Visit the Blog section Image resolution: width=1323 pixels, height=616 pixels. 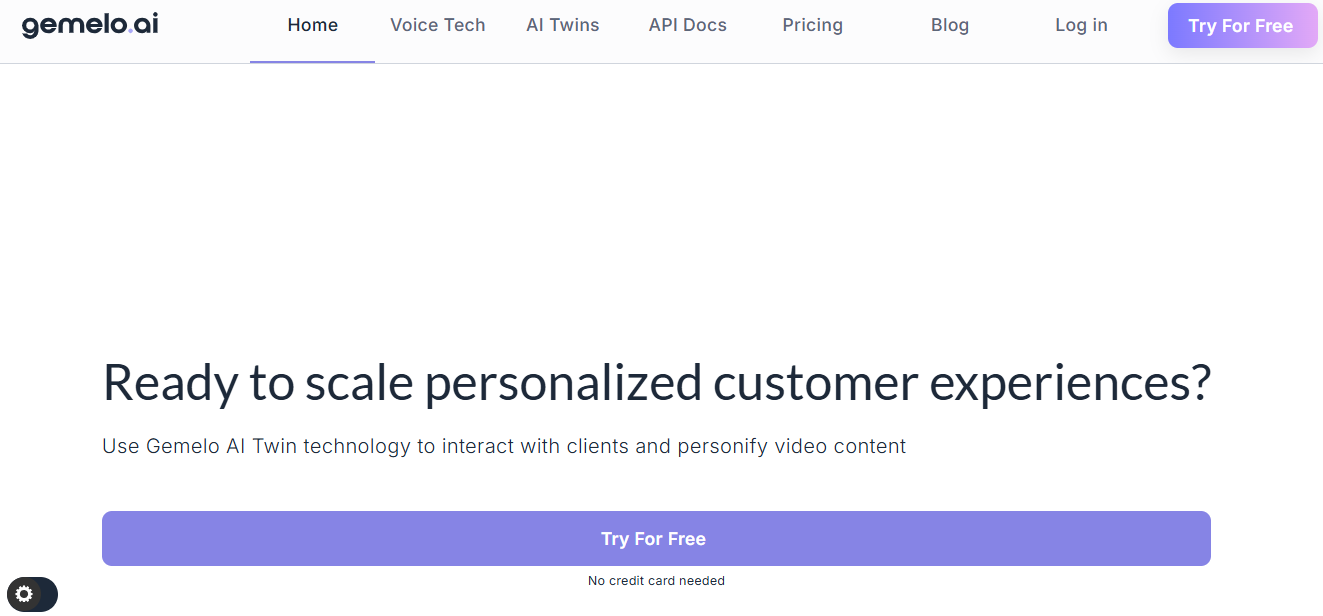(x=949, y=26)
